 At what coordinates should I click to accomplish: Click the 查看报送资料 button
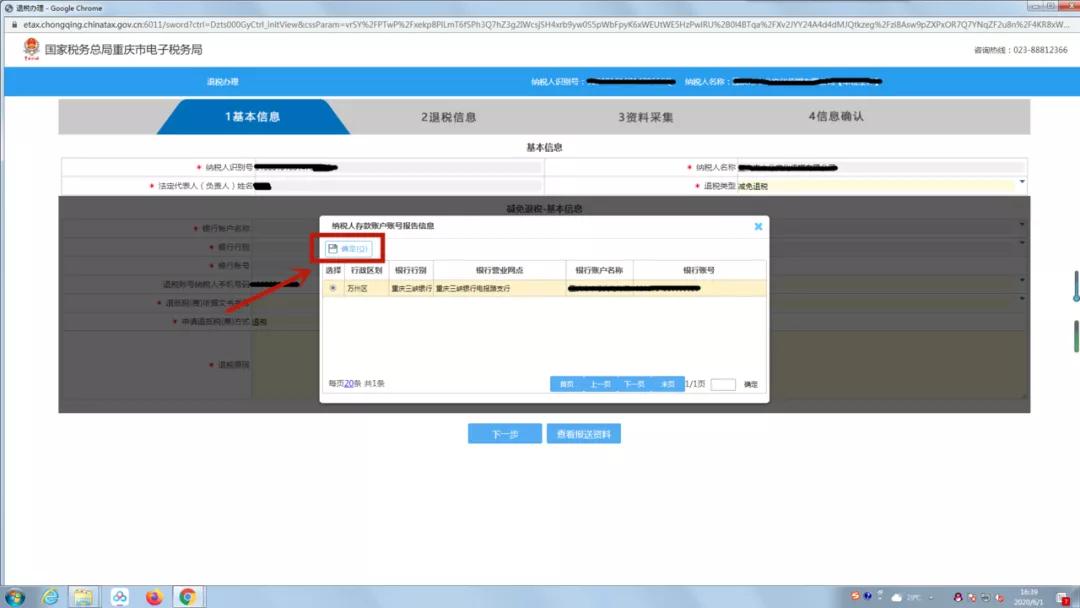pos(585,433)
